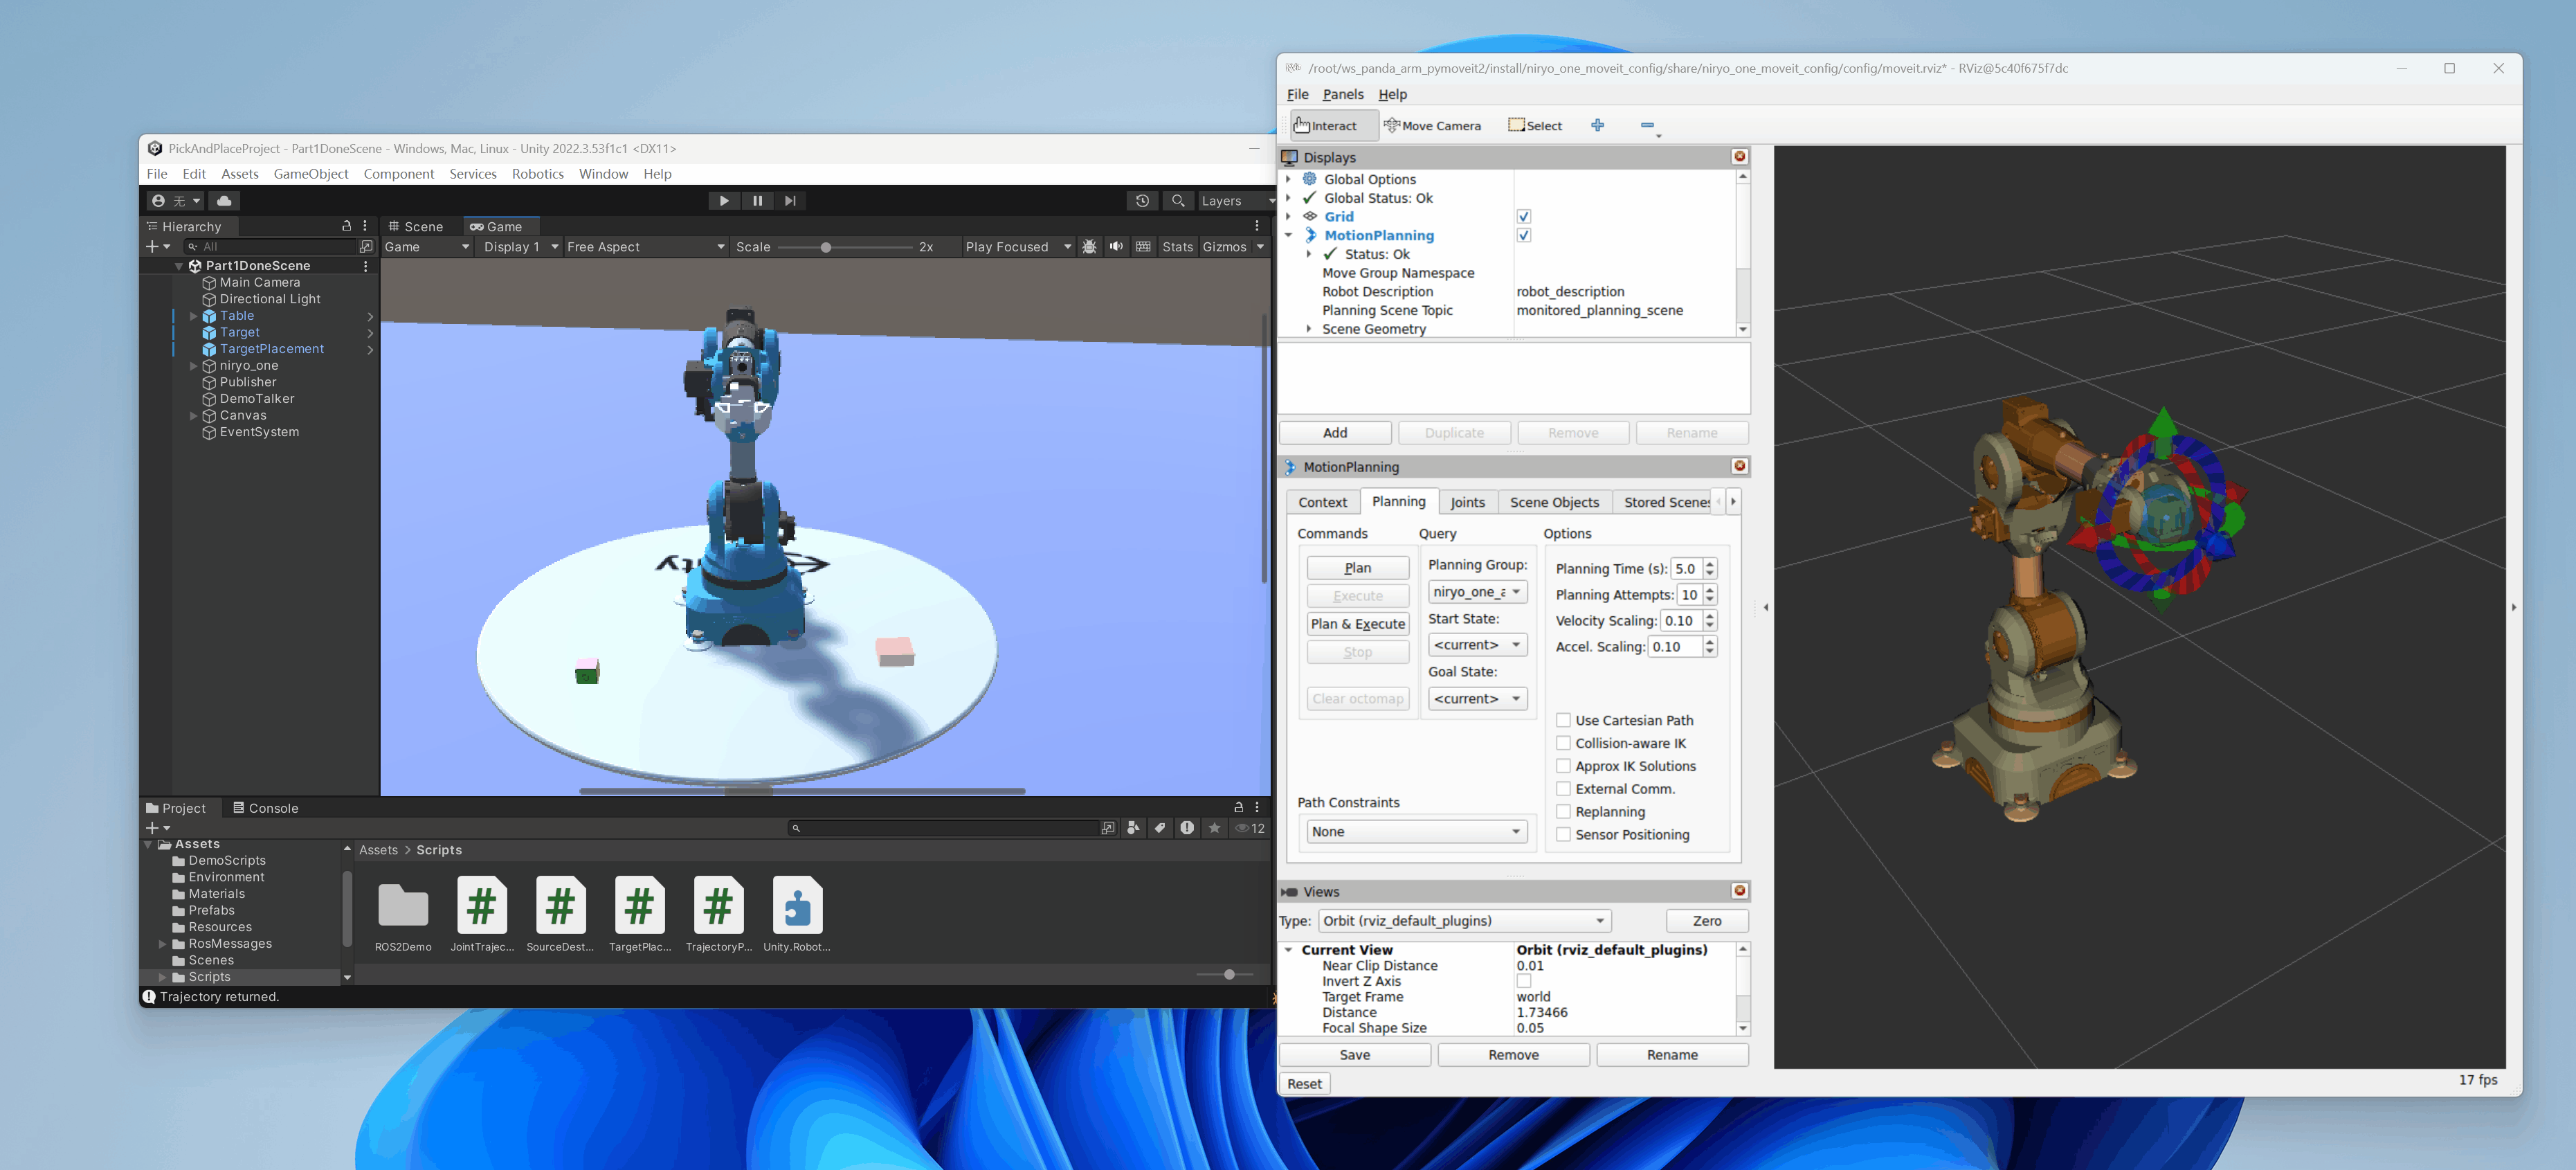Open Unity cloud services icon

(x=224, y=201)
